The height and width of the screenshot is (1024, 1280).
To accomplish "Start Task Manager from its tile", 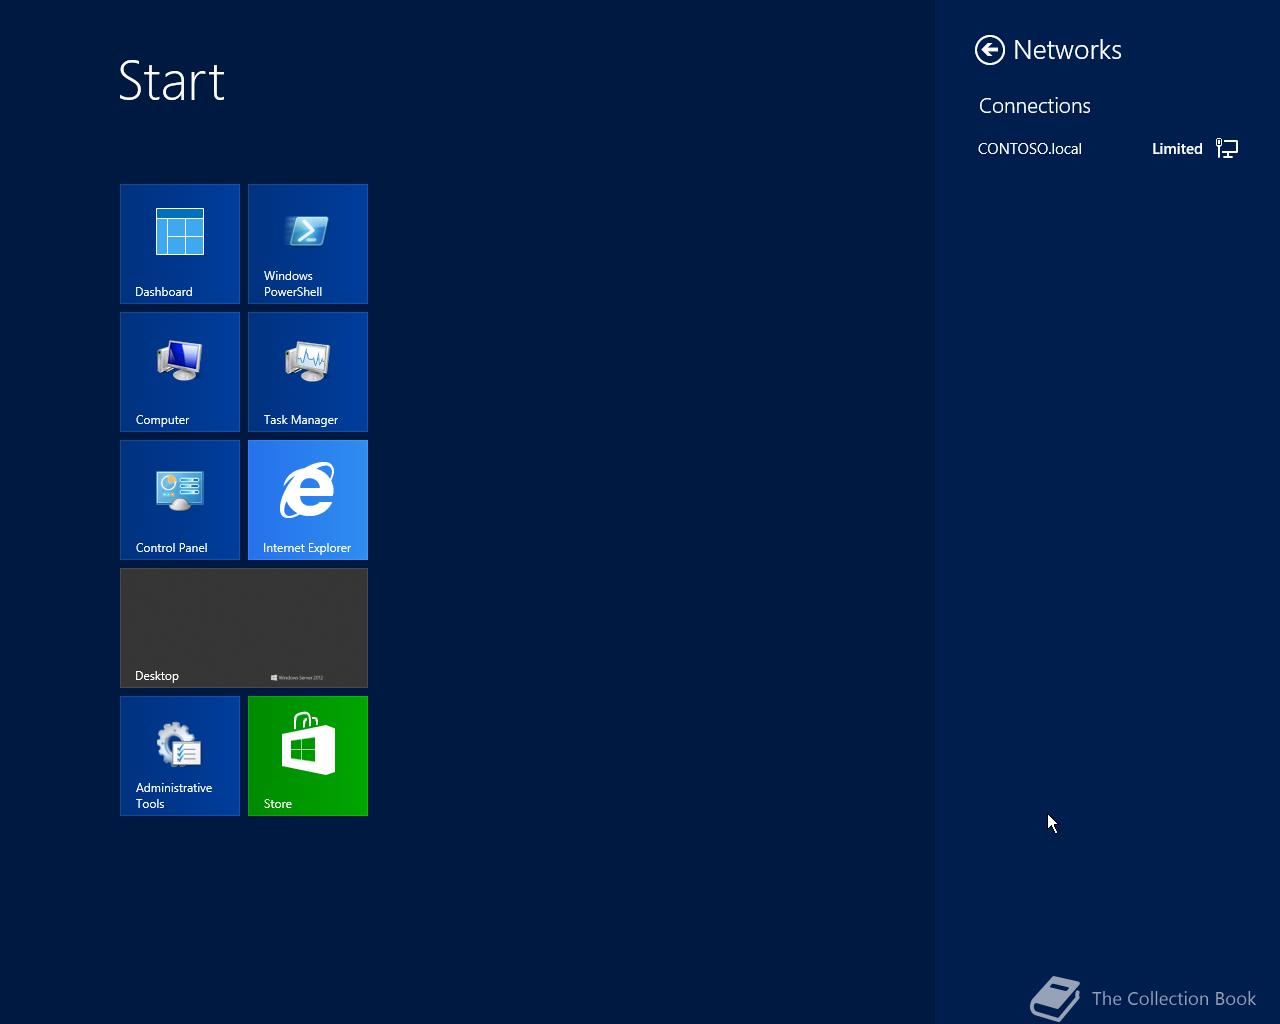I will point(308,372).
